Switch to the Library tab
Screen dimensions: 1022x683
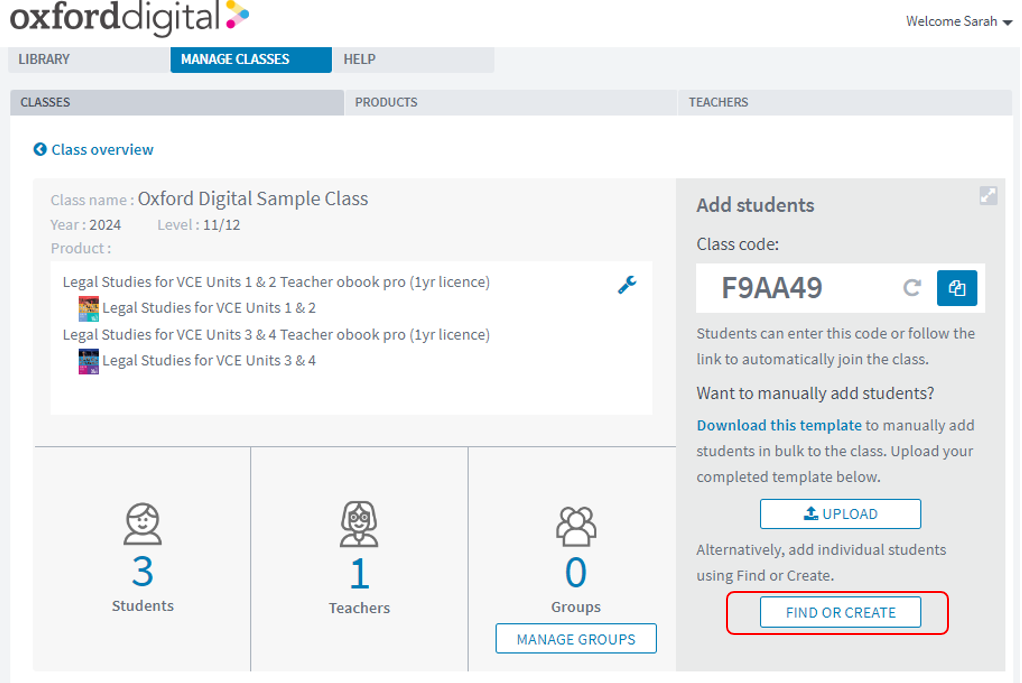[89, 59]
